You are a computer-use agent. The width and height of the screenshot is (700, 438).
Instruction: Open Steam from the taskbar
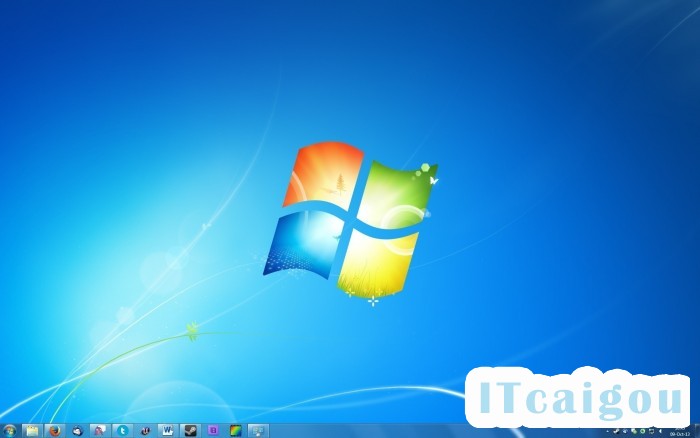[191, 431]
